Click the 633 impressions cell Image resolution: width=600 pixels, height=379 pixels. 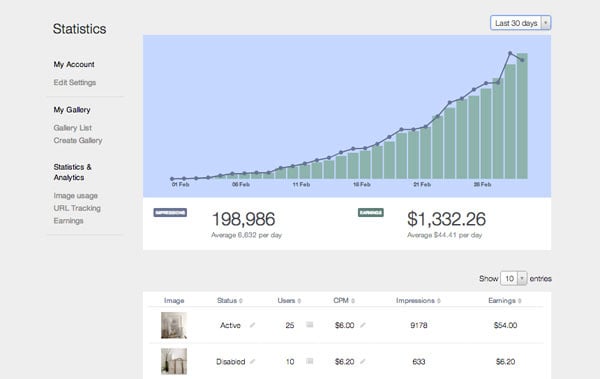tap(419, 361)
